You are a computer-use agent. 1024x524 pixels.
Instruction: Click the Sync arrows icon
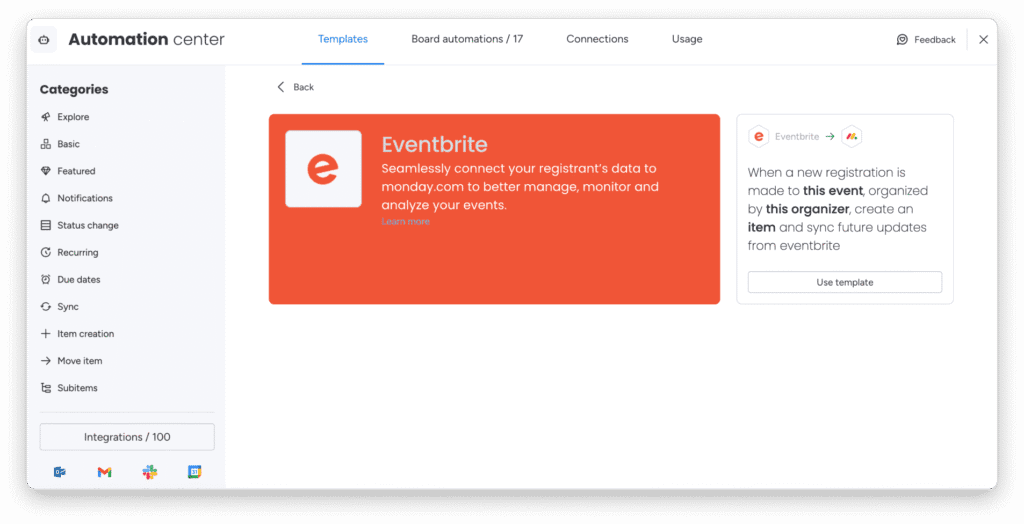46,306
